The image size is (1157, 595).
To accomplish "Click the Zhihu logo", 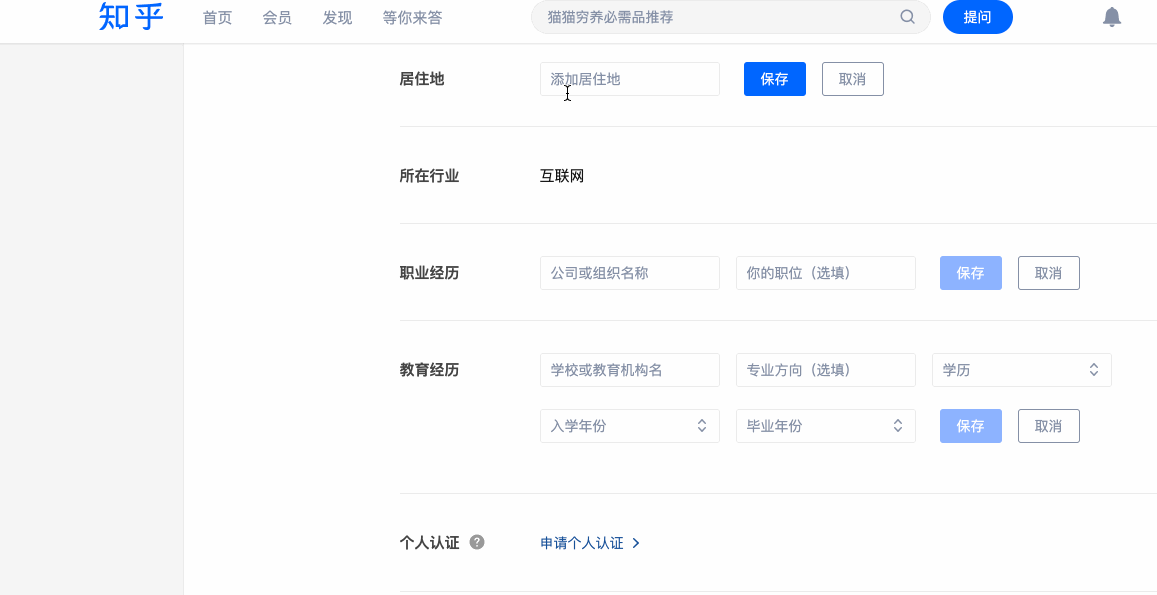I will tap(131, 17).
